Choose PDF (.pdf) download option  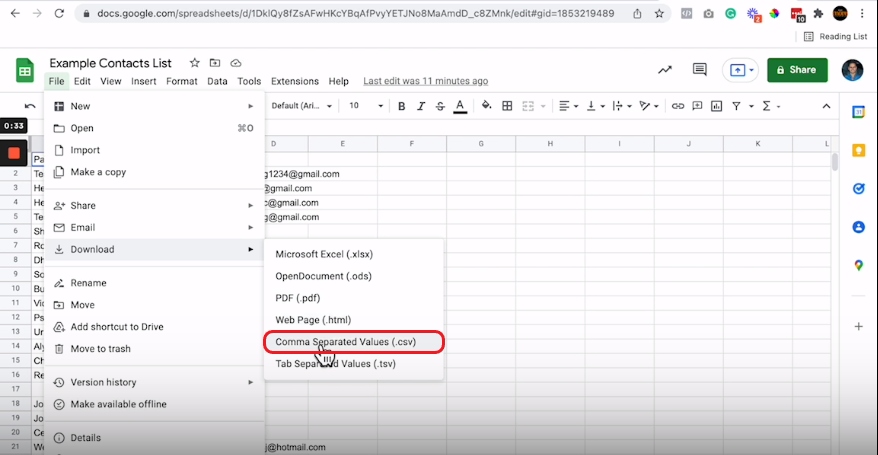pyautogui.click(x=353, y=298)
